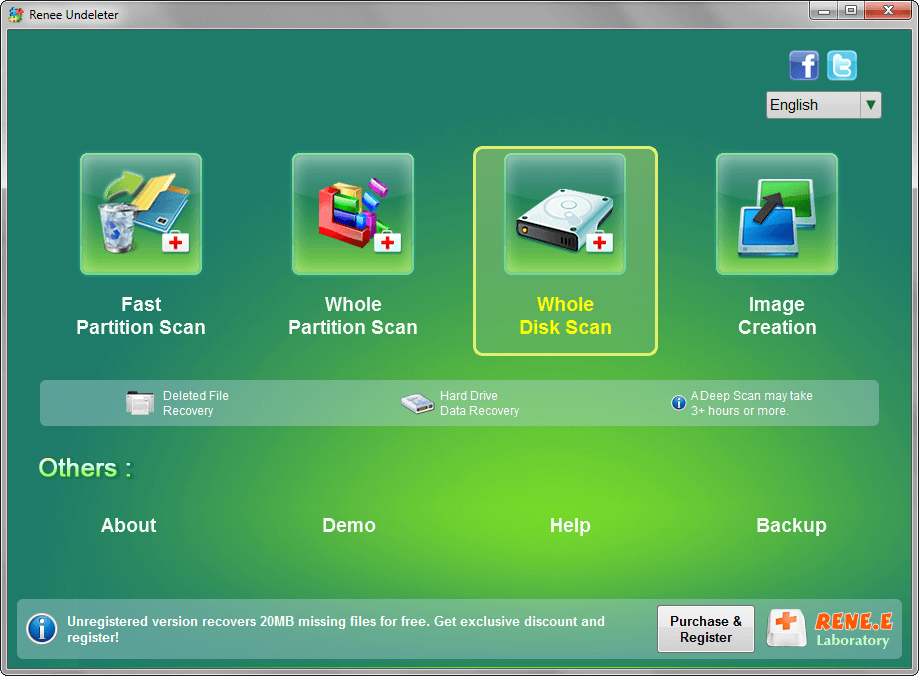Click the blue info icon in bottom banner

click(41, 629)
